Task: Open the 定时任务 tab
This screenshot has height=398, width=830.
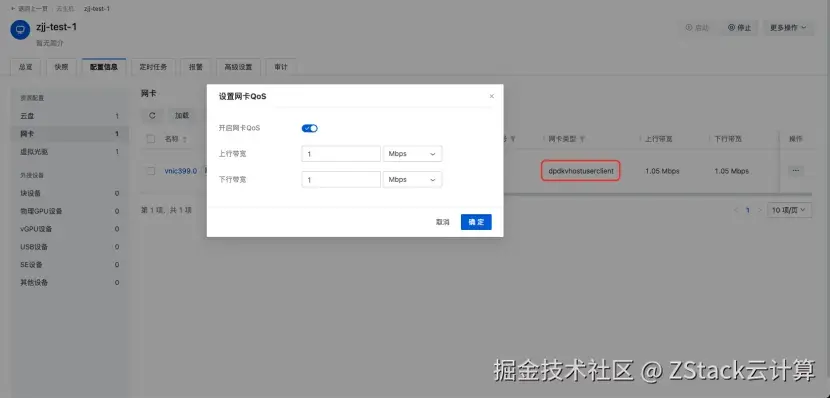Action: pyautogui.click(x=154, y=67)
